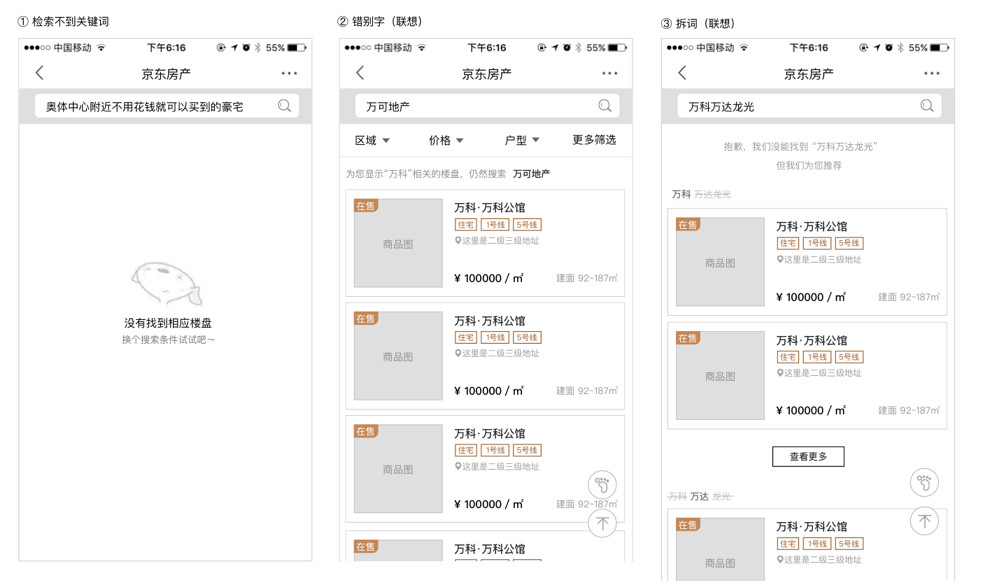Tap 在售 badge on third card, second phone
Viewport: 988px width, 581px height.
[x=365, y=432]
